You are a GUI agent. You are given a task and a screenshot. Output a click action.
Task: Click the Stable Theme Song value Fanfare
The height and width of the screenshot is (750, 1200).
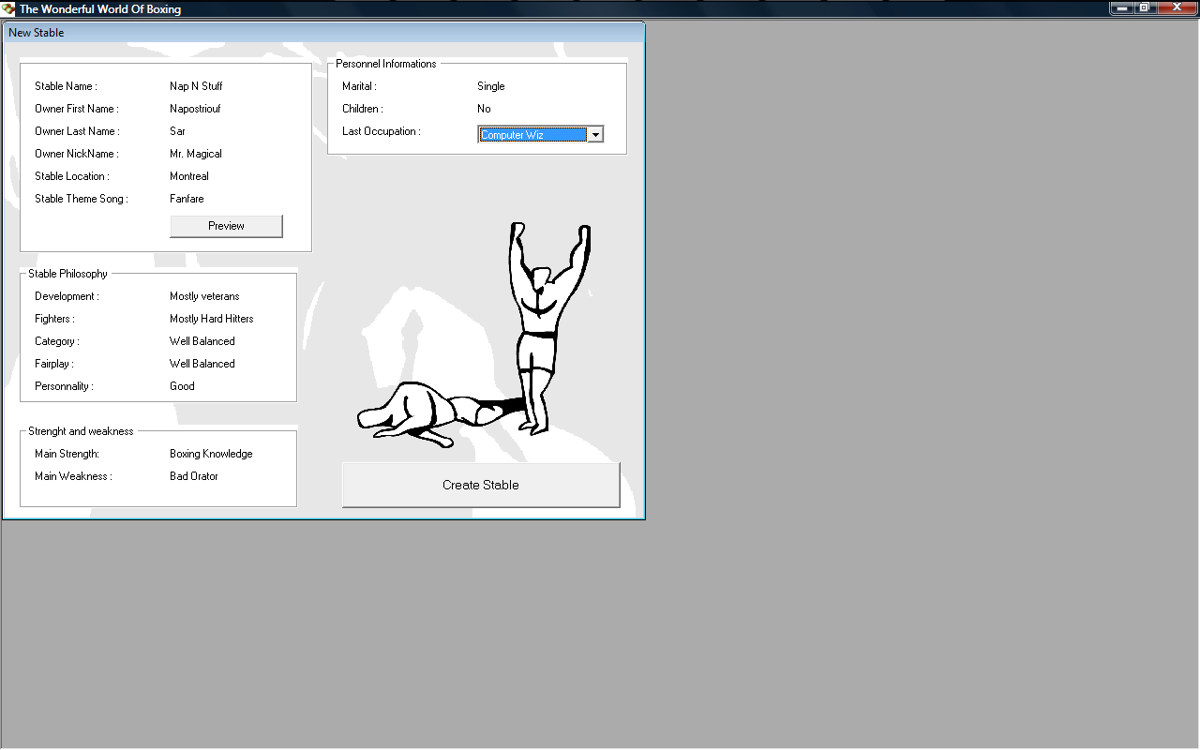187,199
